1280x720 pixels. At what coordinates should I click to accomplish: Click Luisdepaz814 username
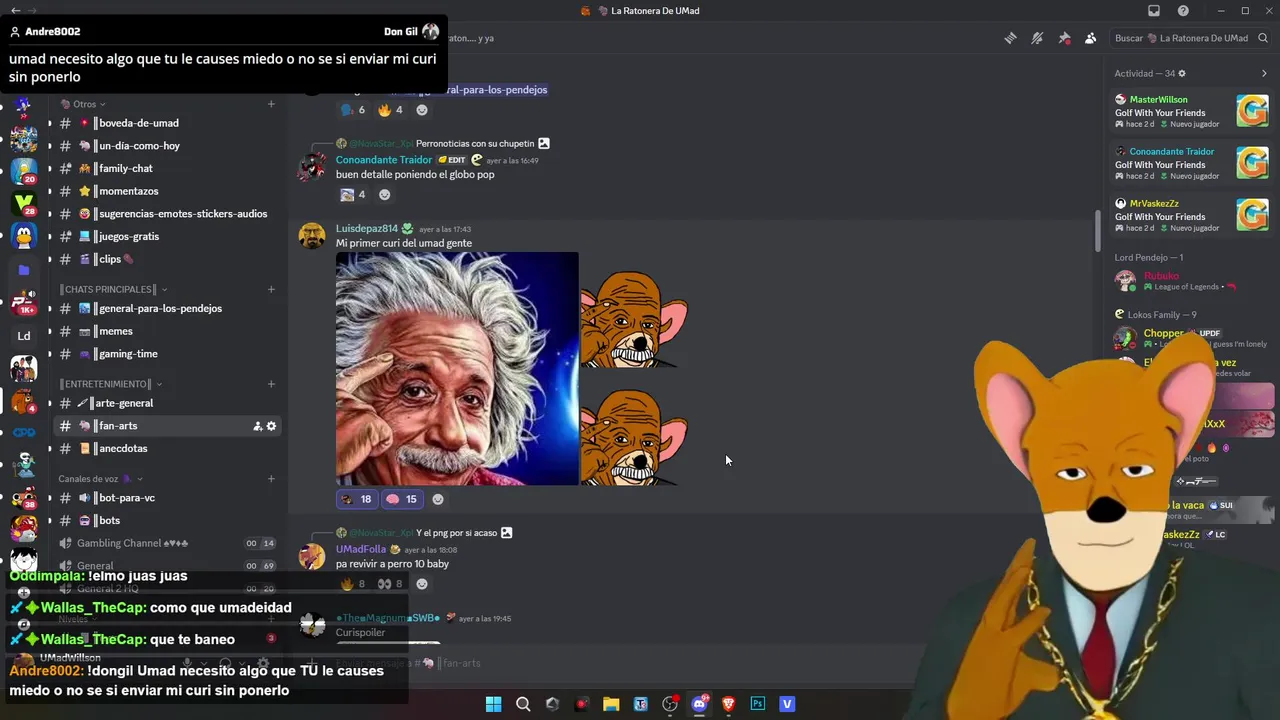pos(366,229)
